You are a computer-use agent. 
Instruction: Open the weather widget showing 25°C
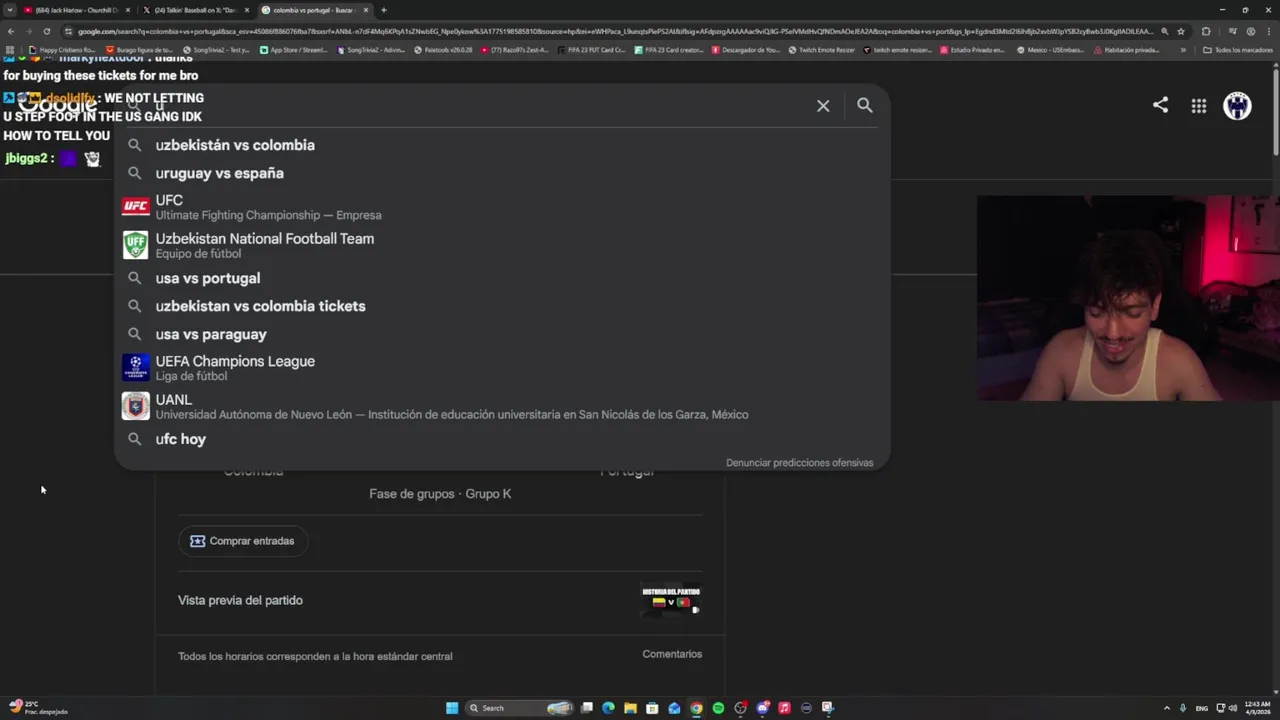[36, 708]
